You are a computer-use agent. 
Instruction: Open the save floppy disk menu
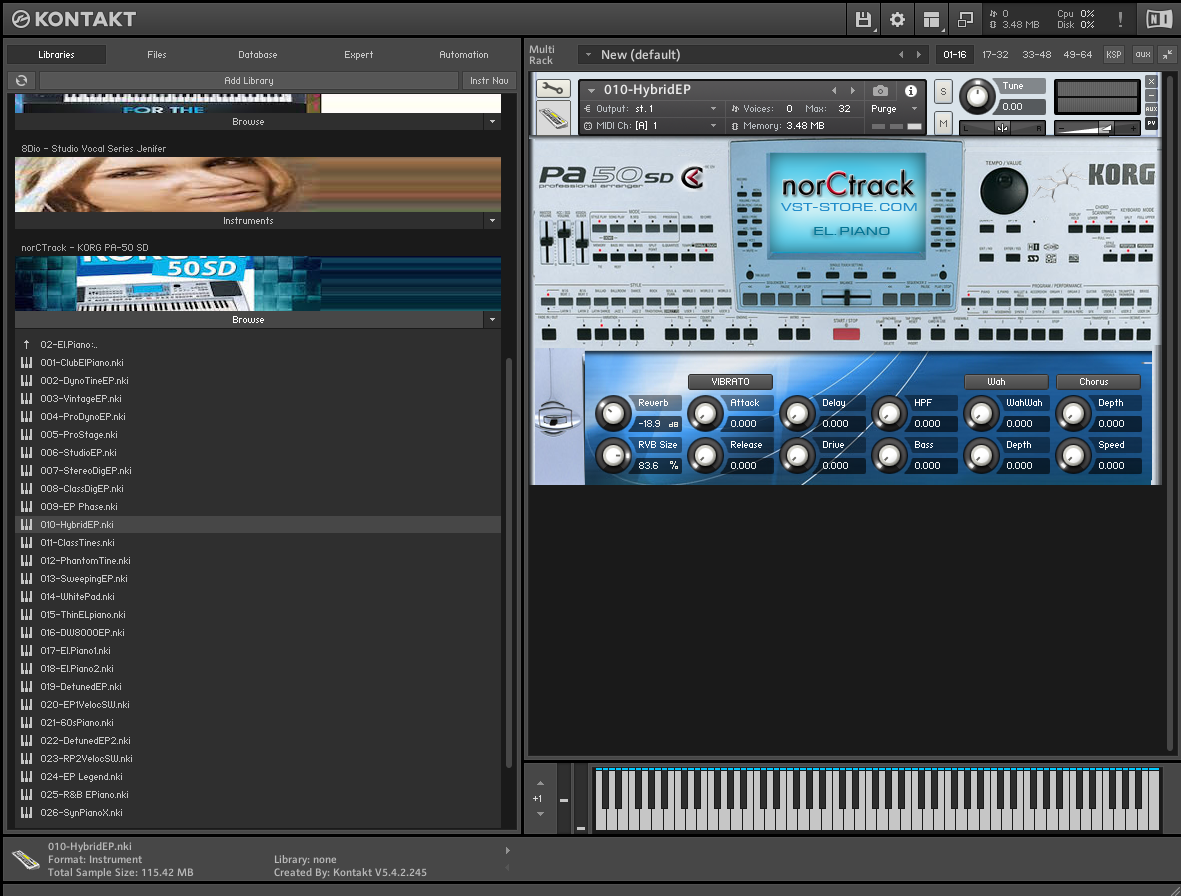click(863, 20)
